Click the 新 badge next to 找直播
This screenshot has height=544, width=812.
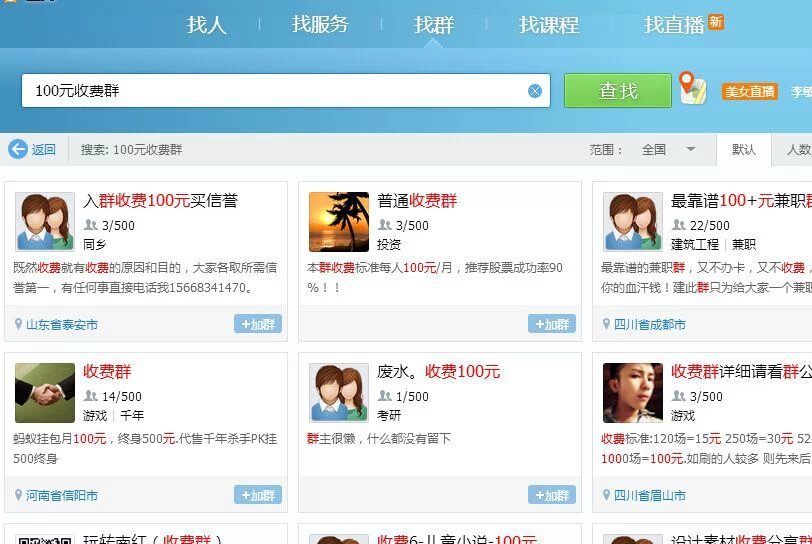tap(716, 22)
